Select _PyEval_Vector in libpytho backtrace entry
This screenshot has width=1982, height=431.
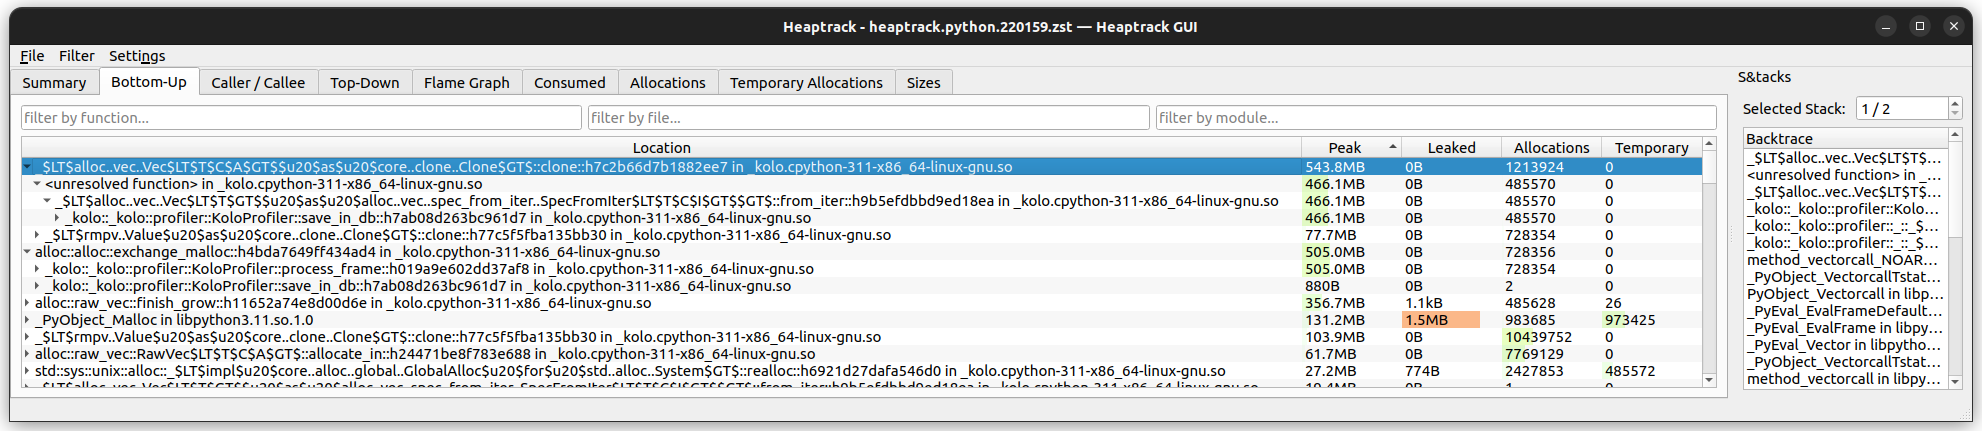[x=1845, y=345]
